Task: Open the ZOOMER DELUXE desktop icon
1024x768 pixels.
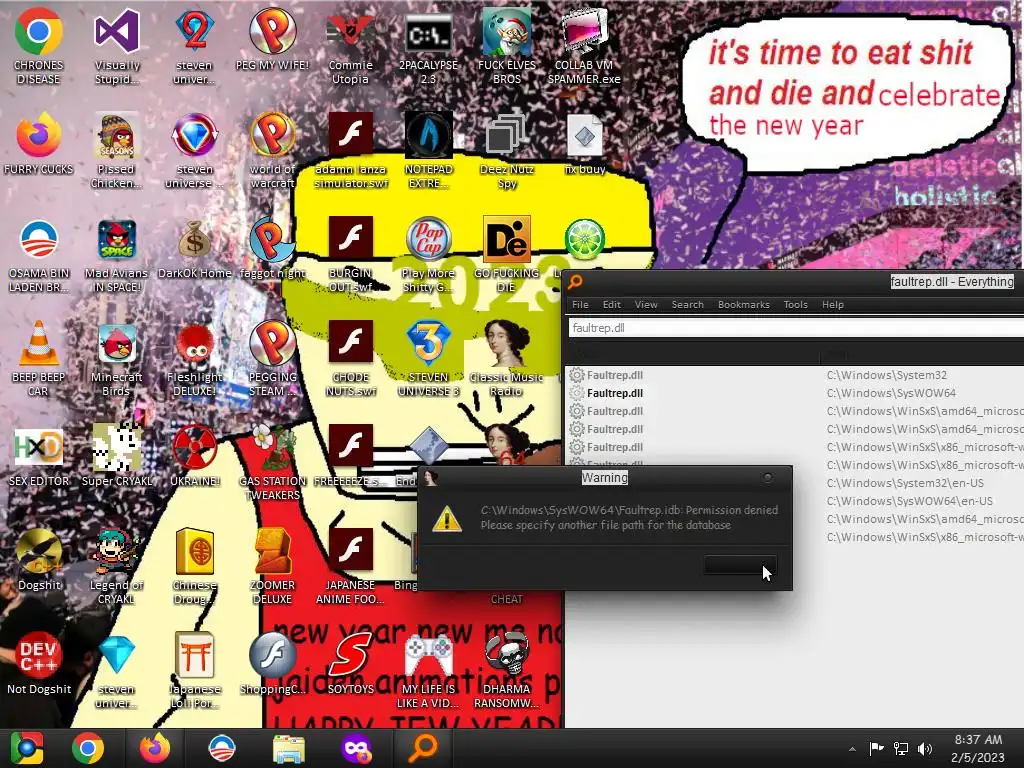Action: tap(272, 567)
